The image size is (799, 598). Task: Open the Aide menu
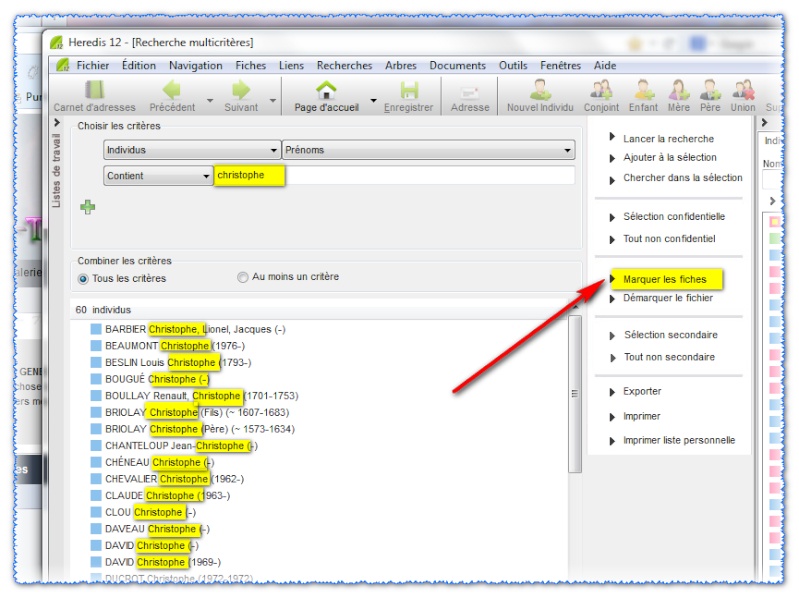click(x=605, y=65)
